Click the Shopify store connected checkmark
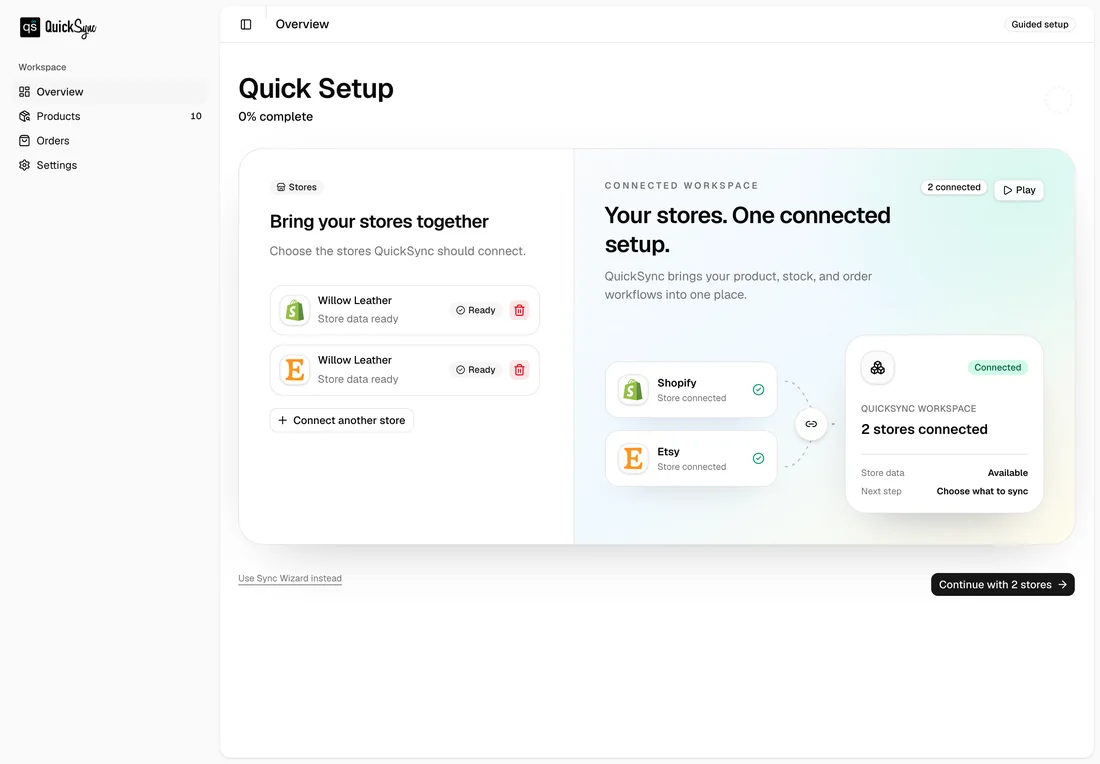The height and width of the screenshot is (764, 1100). 758,389
